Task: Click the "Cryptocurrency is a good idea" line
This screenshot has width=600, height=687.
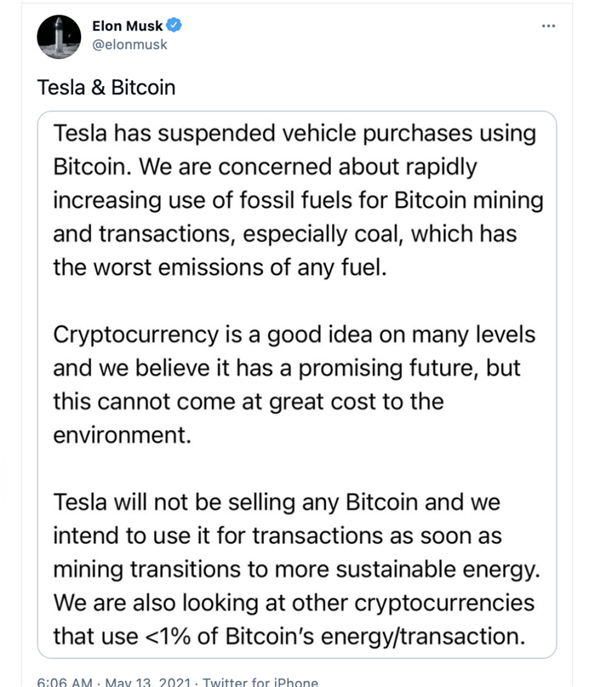Action: pyautogui.click(x=294, y=335)
